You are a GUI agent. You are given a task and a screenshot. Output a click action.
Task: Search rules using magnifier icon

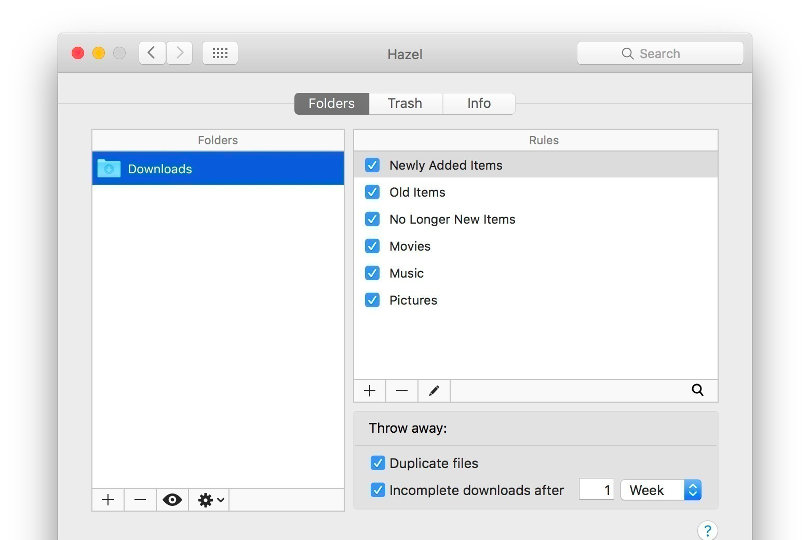coord(697,390)
